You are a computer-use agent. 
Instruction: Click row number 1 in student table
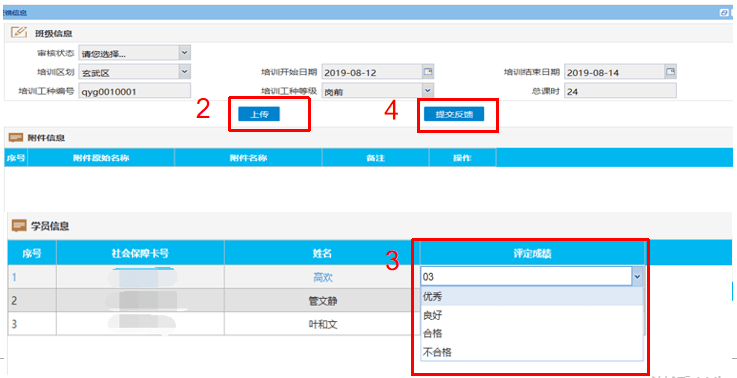14,277
